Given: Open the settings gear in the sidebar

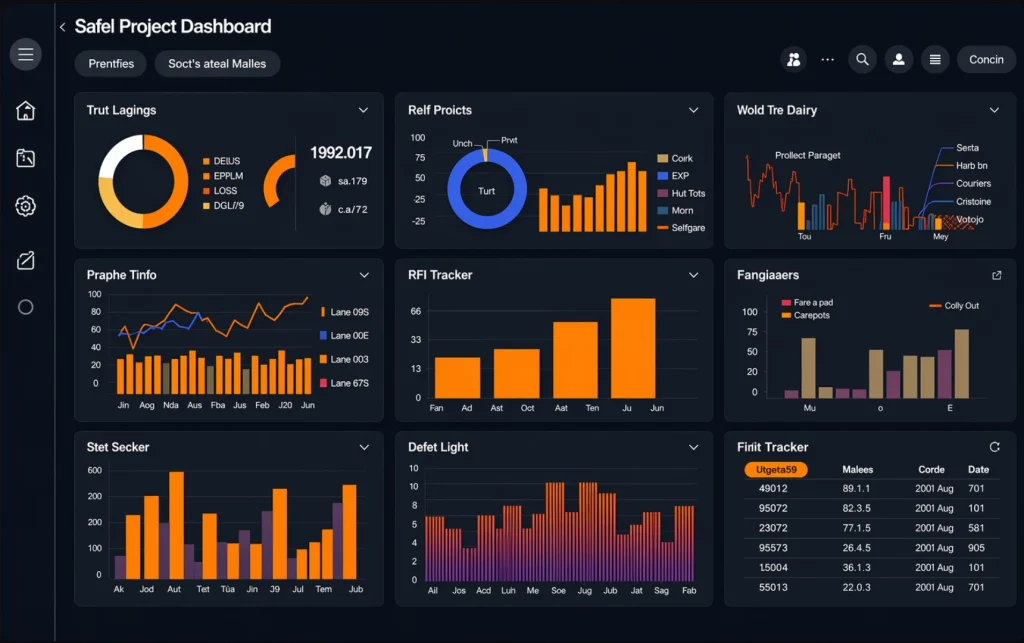Looking at the screenshot, I should (26, 207).
